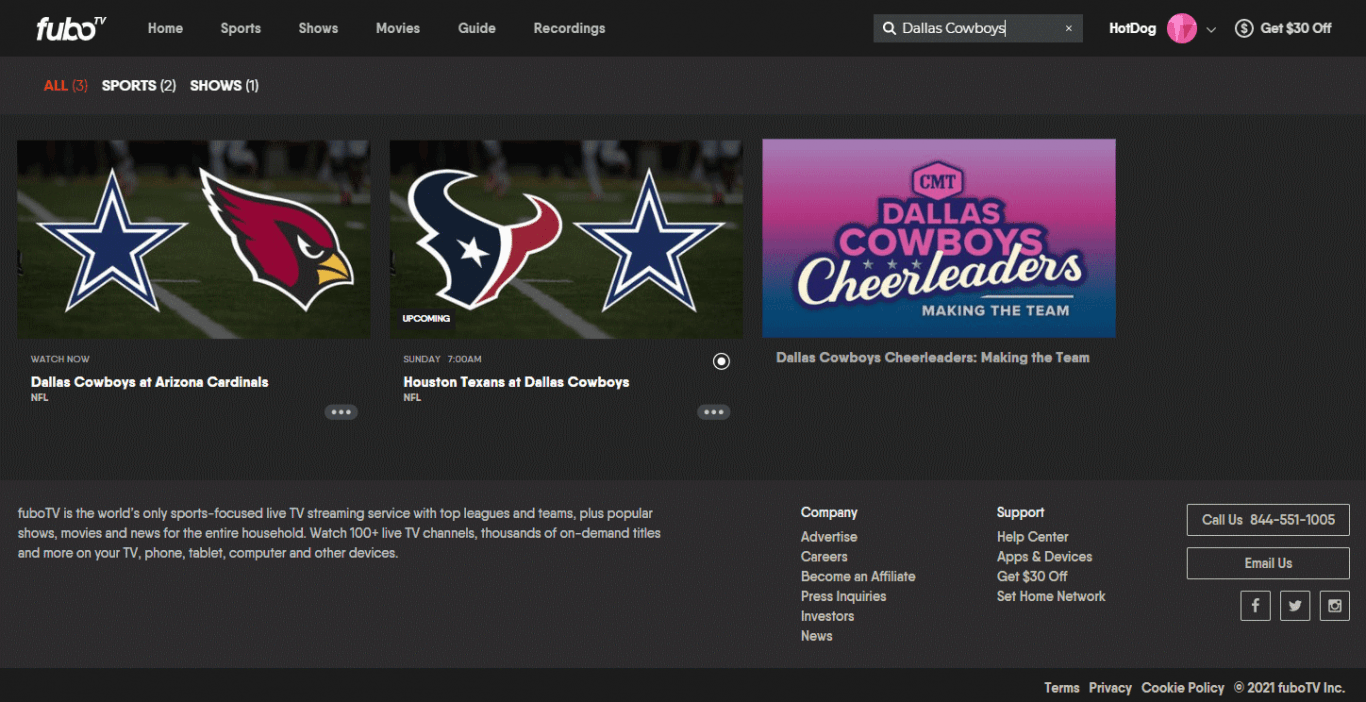1366x702 pixels.
Task: Open the News footer link
Action: click(x=817, y=636)
